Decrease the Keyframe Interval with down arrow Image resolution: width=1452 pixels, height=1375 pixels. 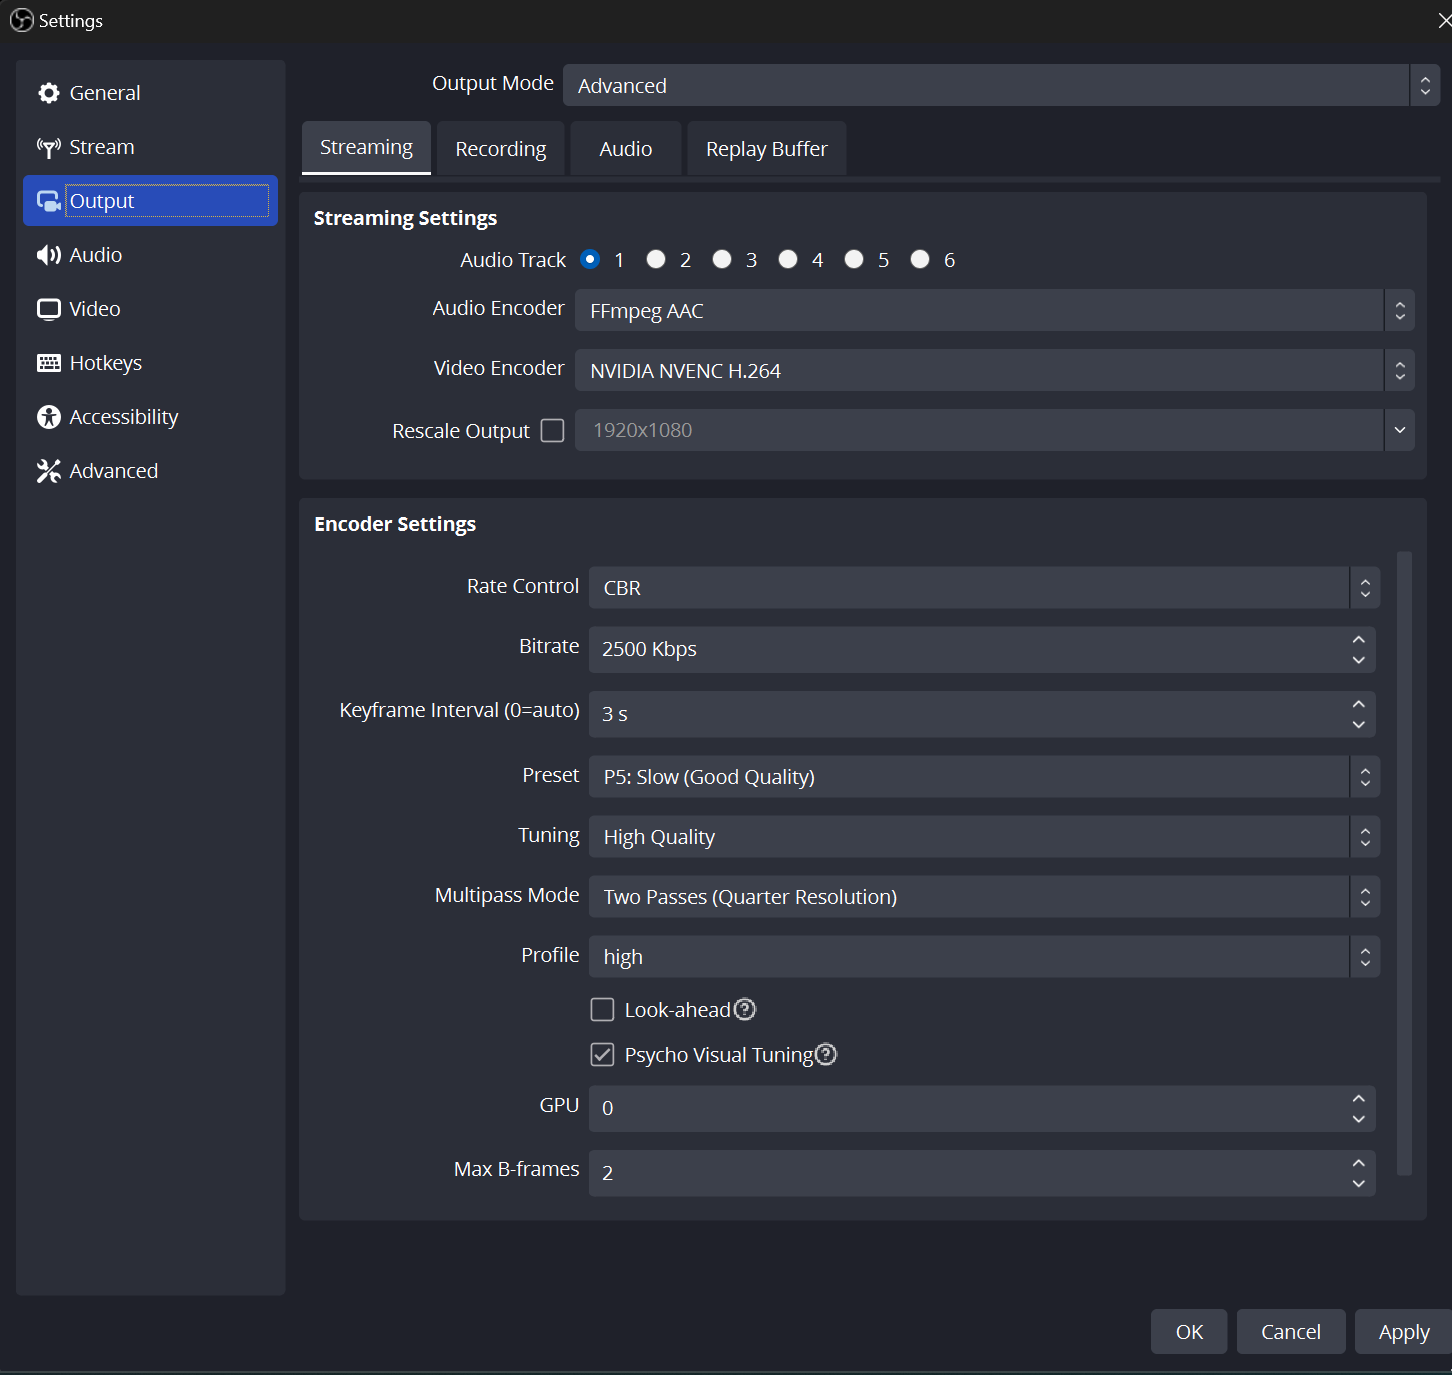coord(1358,725)
